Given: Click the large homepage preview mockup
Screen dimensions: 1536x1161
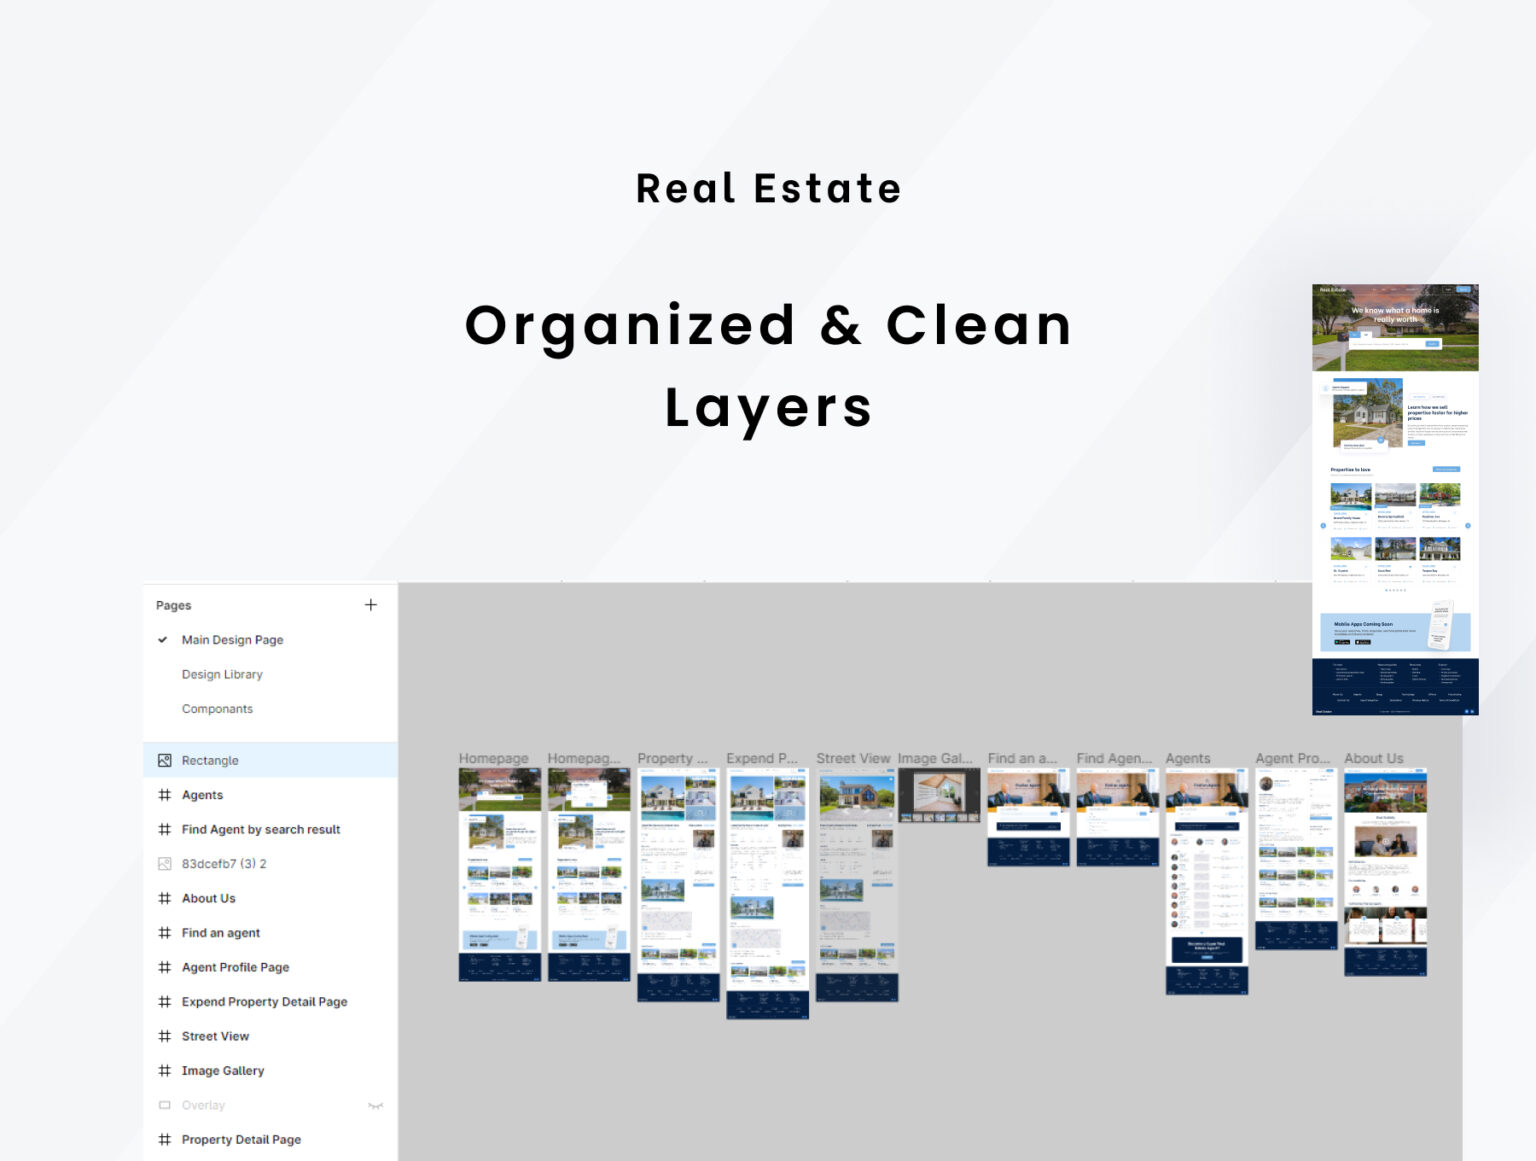Looking at the screenshot, I should (1395, 500).
